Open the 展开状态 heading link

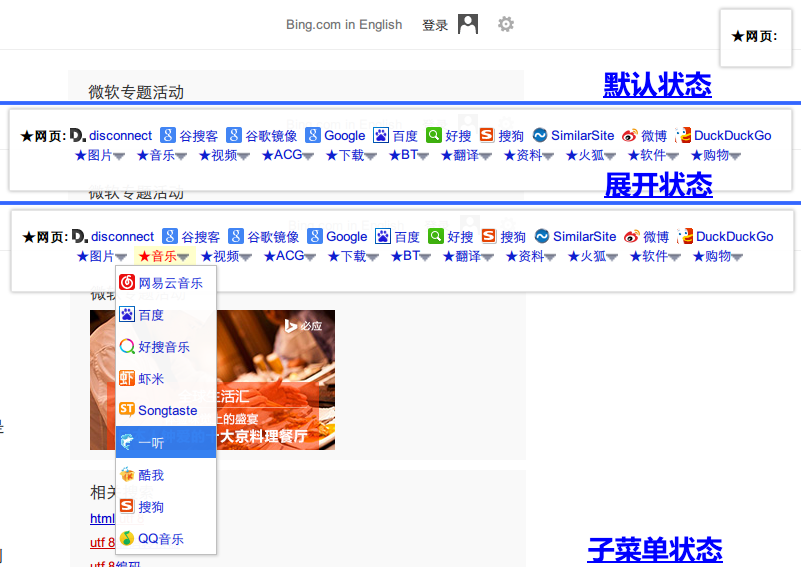click(658, 185)
